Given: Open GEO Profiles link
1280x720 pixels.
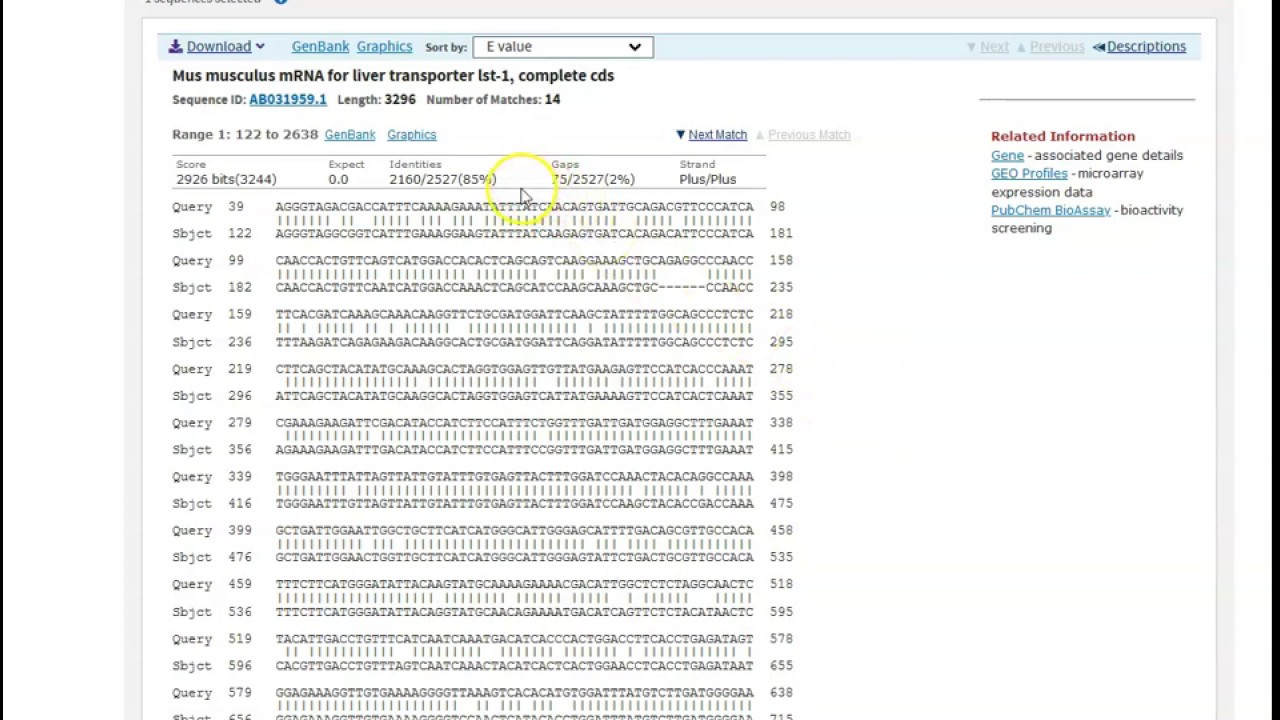Looking at the screenshot, I should click(1029, 173).
